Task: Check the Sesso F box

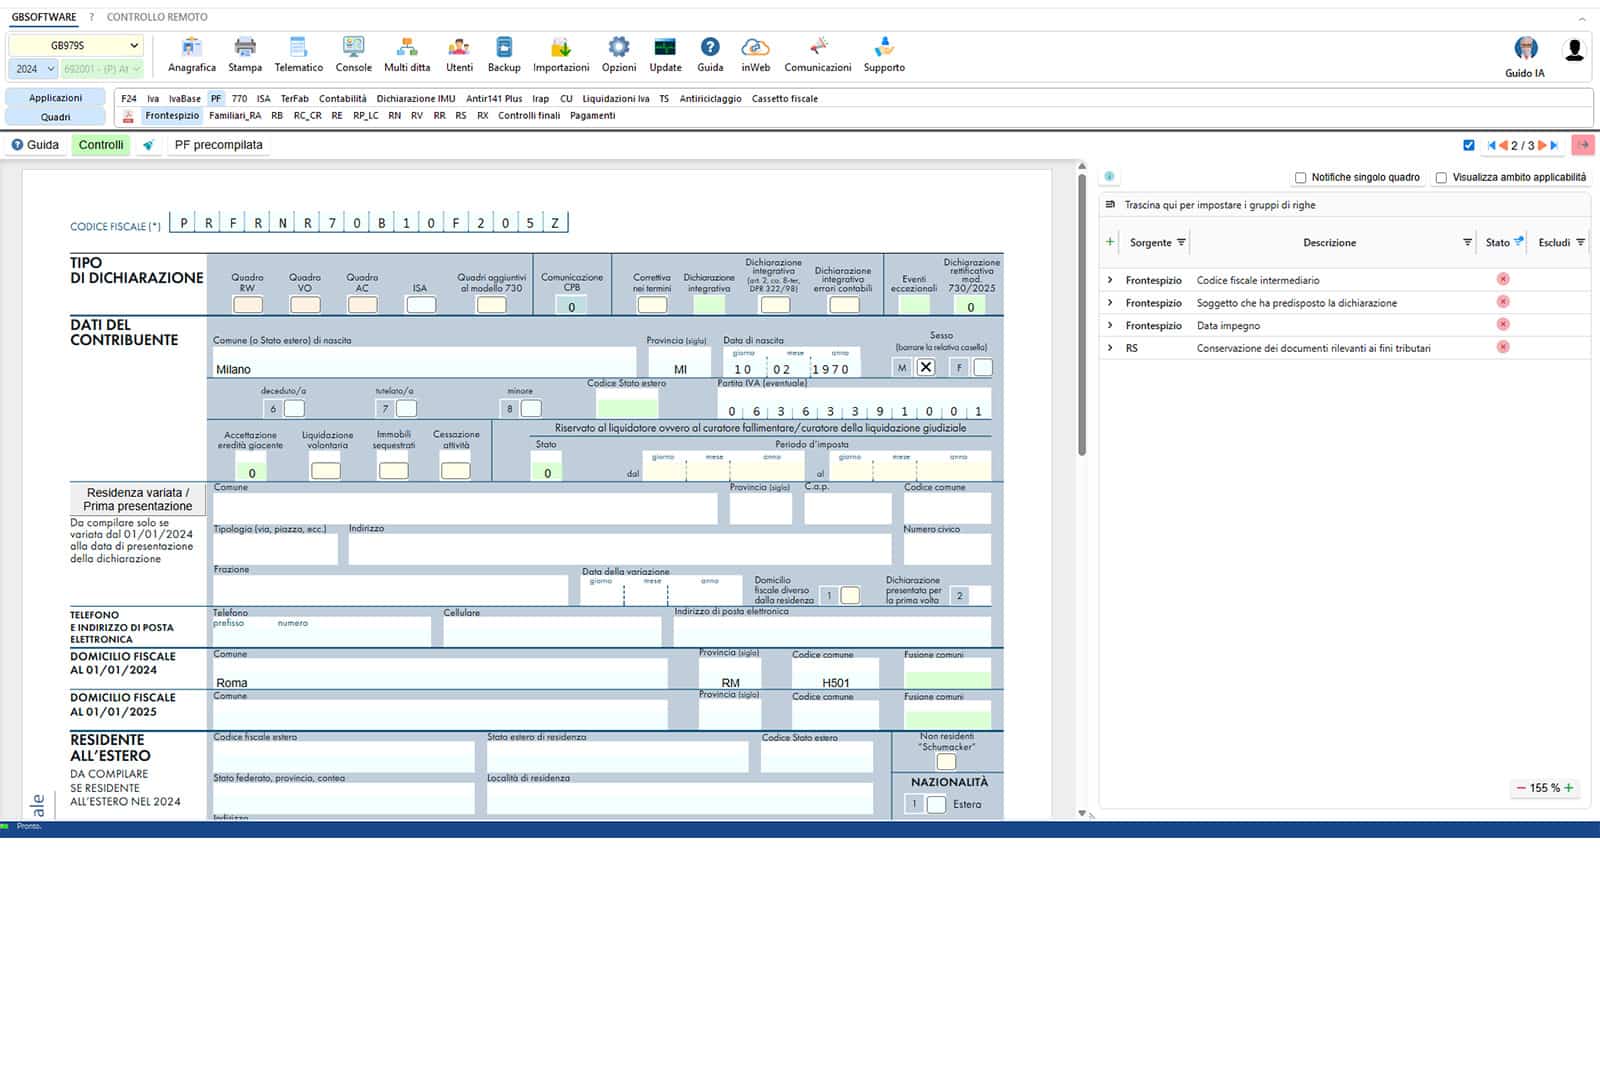Action: point(983,368)
